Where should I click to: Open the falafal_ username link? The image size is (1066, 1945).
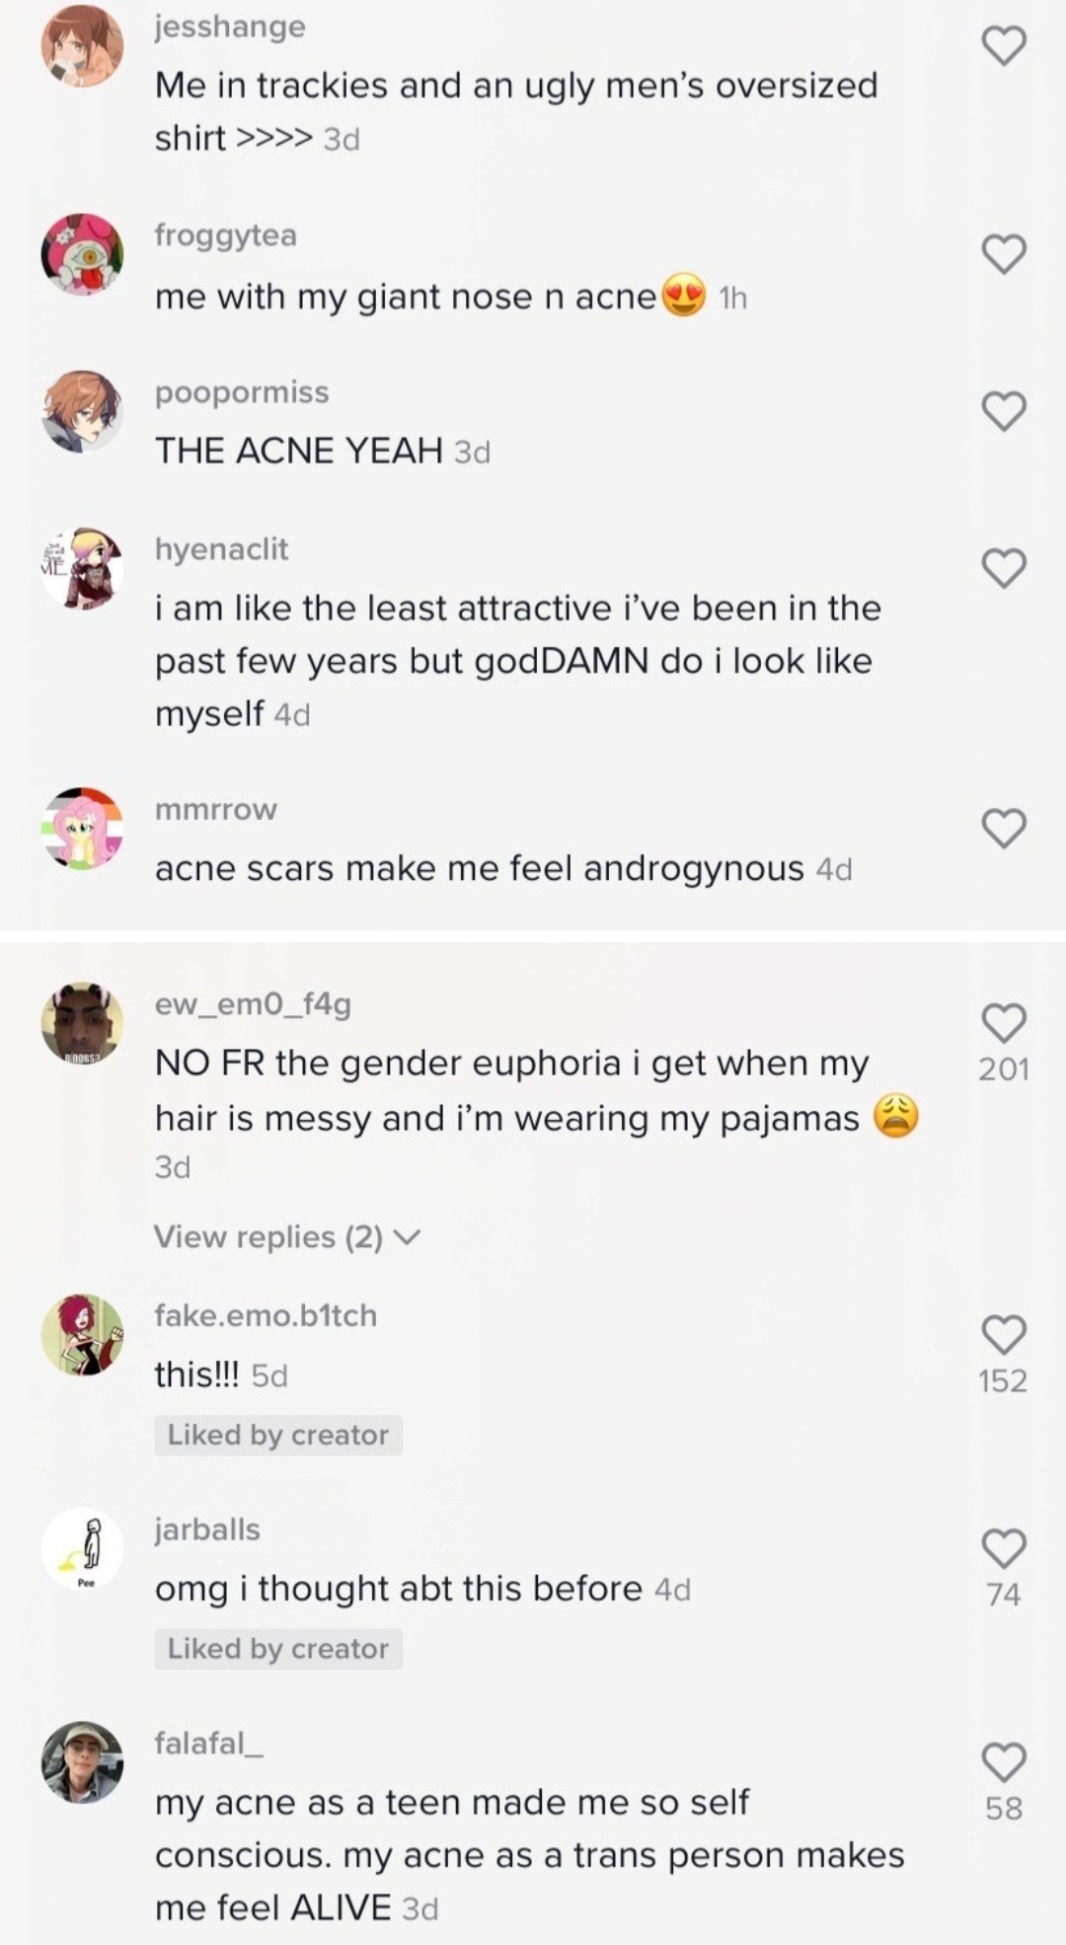[x=208, y=1743]
